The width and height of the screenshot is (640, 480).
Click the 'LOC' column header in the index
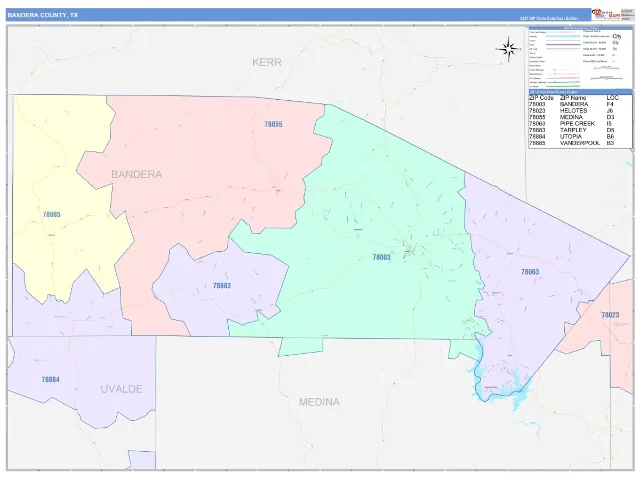click(x=613, y=98)
